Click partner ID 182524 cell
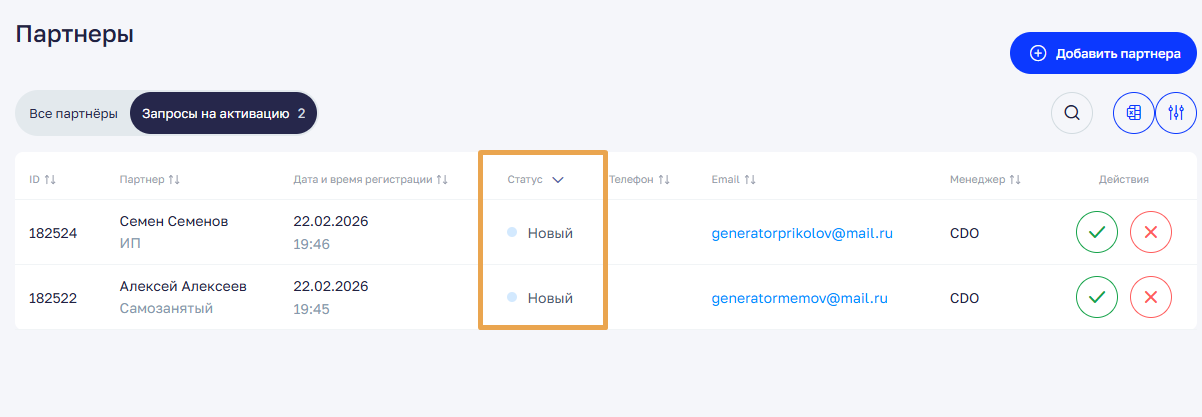Screen dimensions: 1202x417 point(53,233)
